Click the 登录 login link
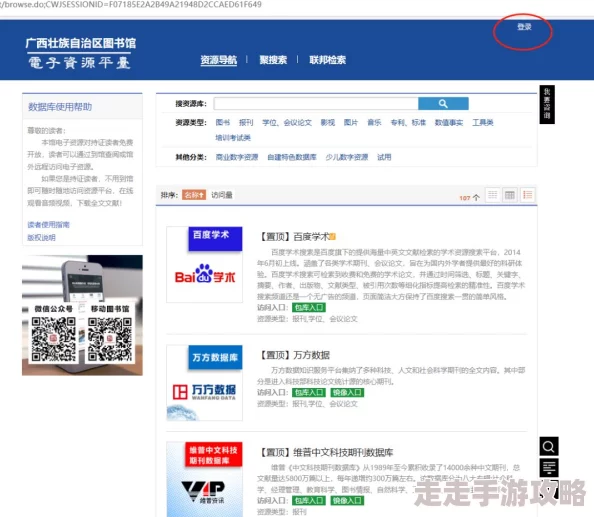This screenshot has height=517, width=594. pos(524,27)
